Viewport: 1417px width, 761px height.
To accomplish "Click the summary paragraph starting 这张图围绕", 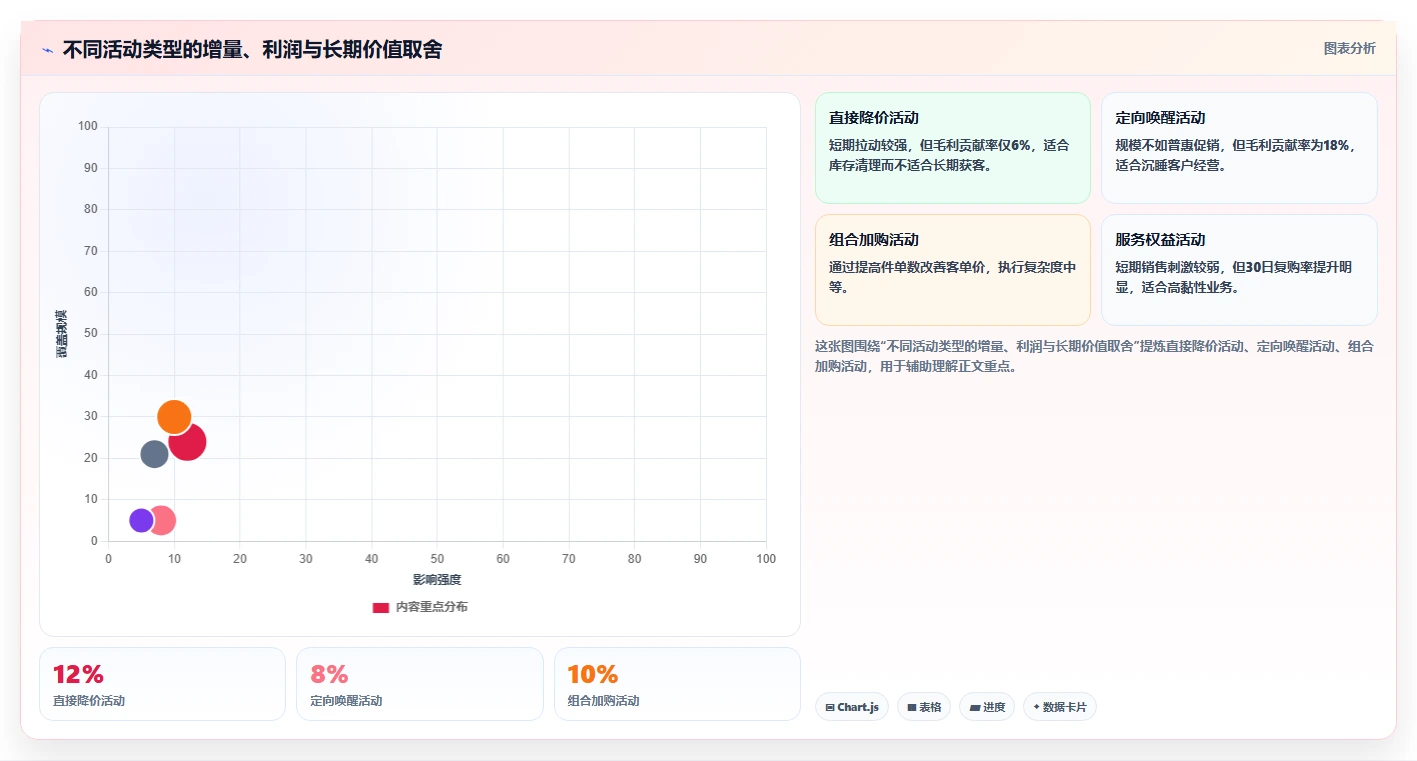I will click(x=1095, y=356).
